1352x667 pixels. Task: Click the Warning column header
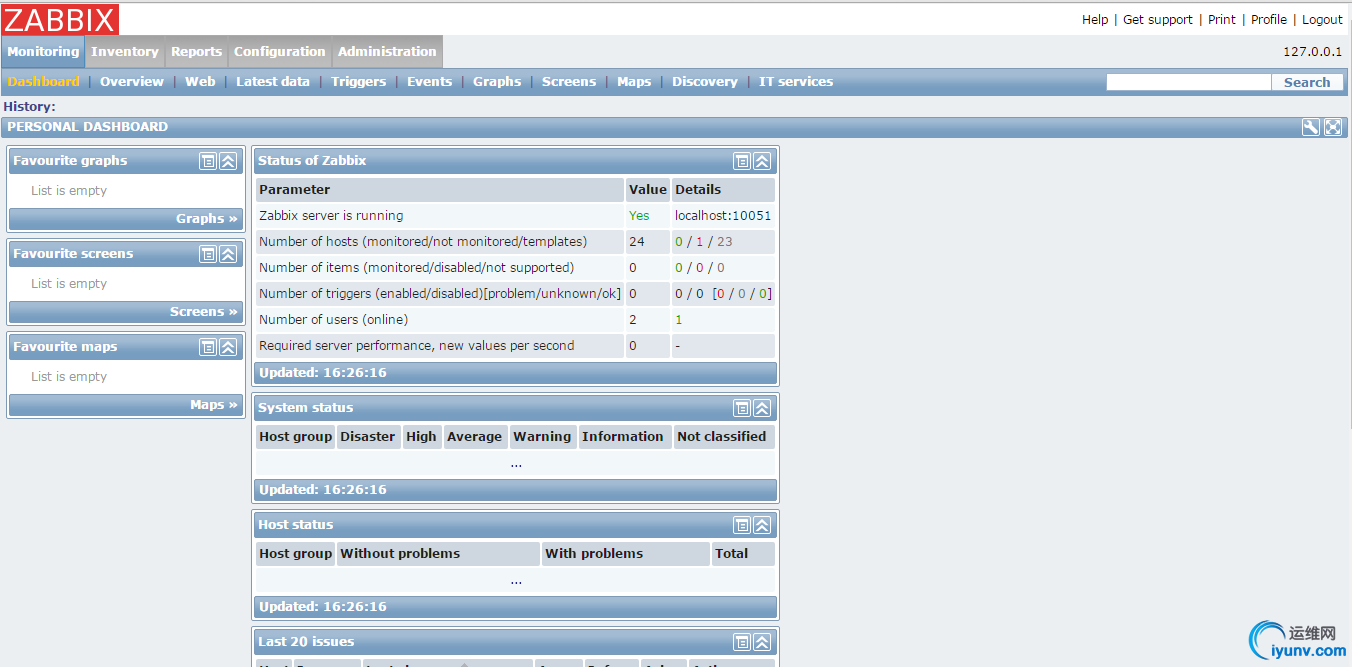[542, 437]
